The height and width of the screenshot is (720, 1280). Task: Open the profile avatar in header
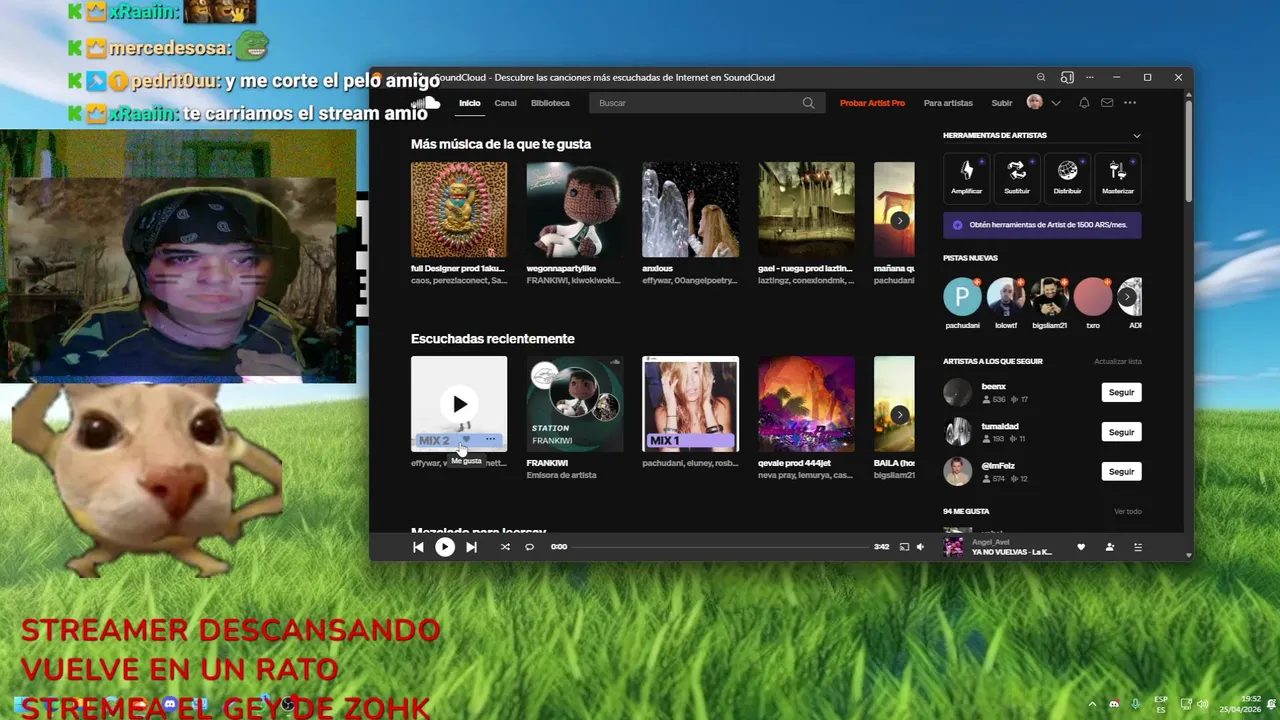(x=1035, y=102)
